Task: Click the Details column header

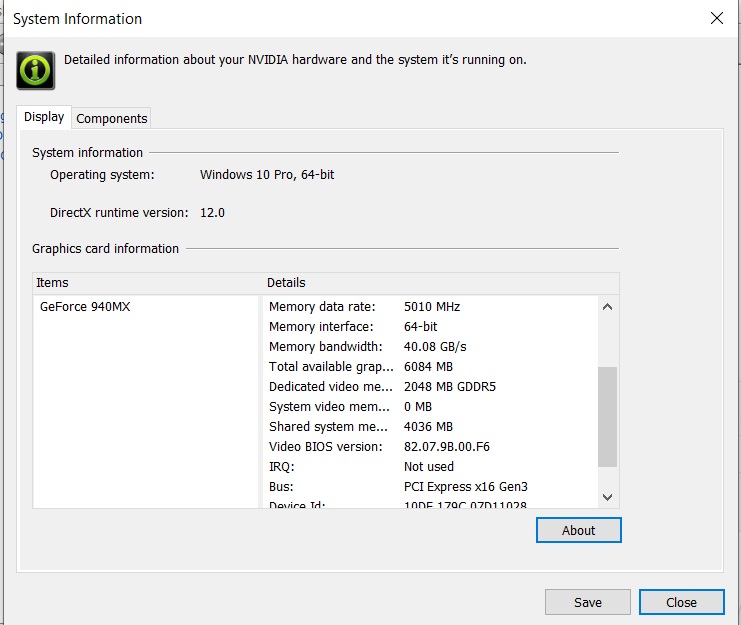Action: pos(441,283)
